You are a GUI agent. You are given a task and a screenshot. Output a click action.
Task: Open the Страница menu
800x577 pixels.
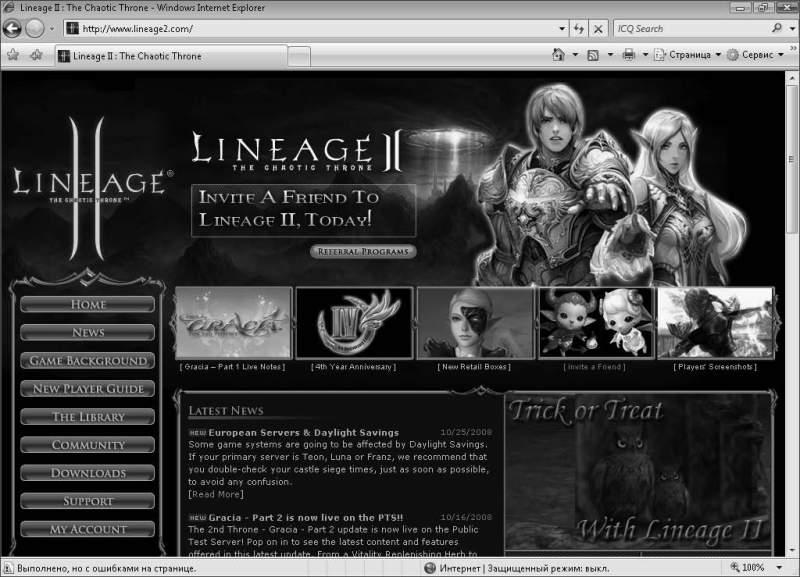(687, 55)
